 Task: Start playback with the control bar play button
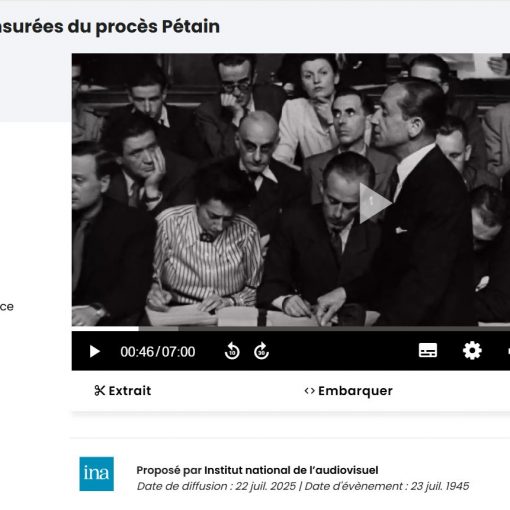point(94,351)
